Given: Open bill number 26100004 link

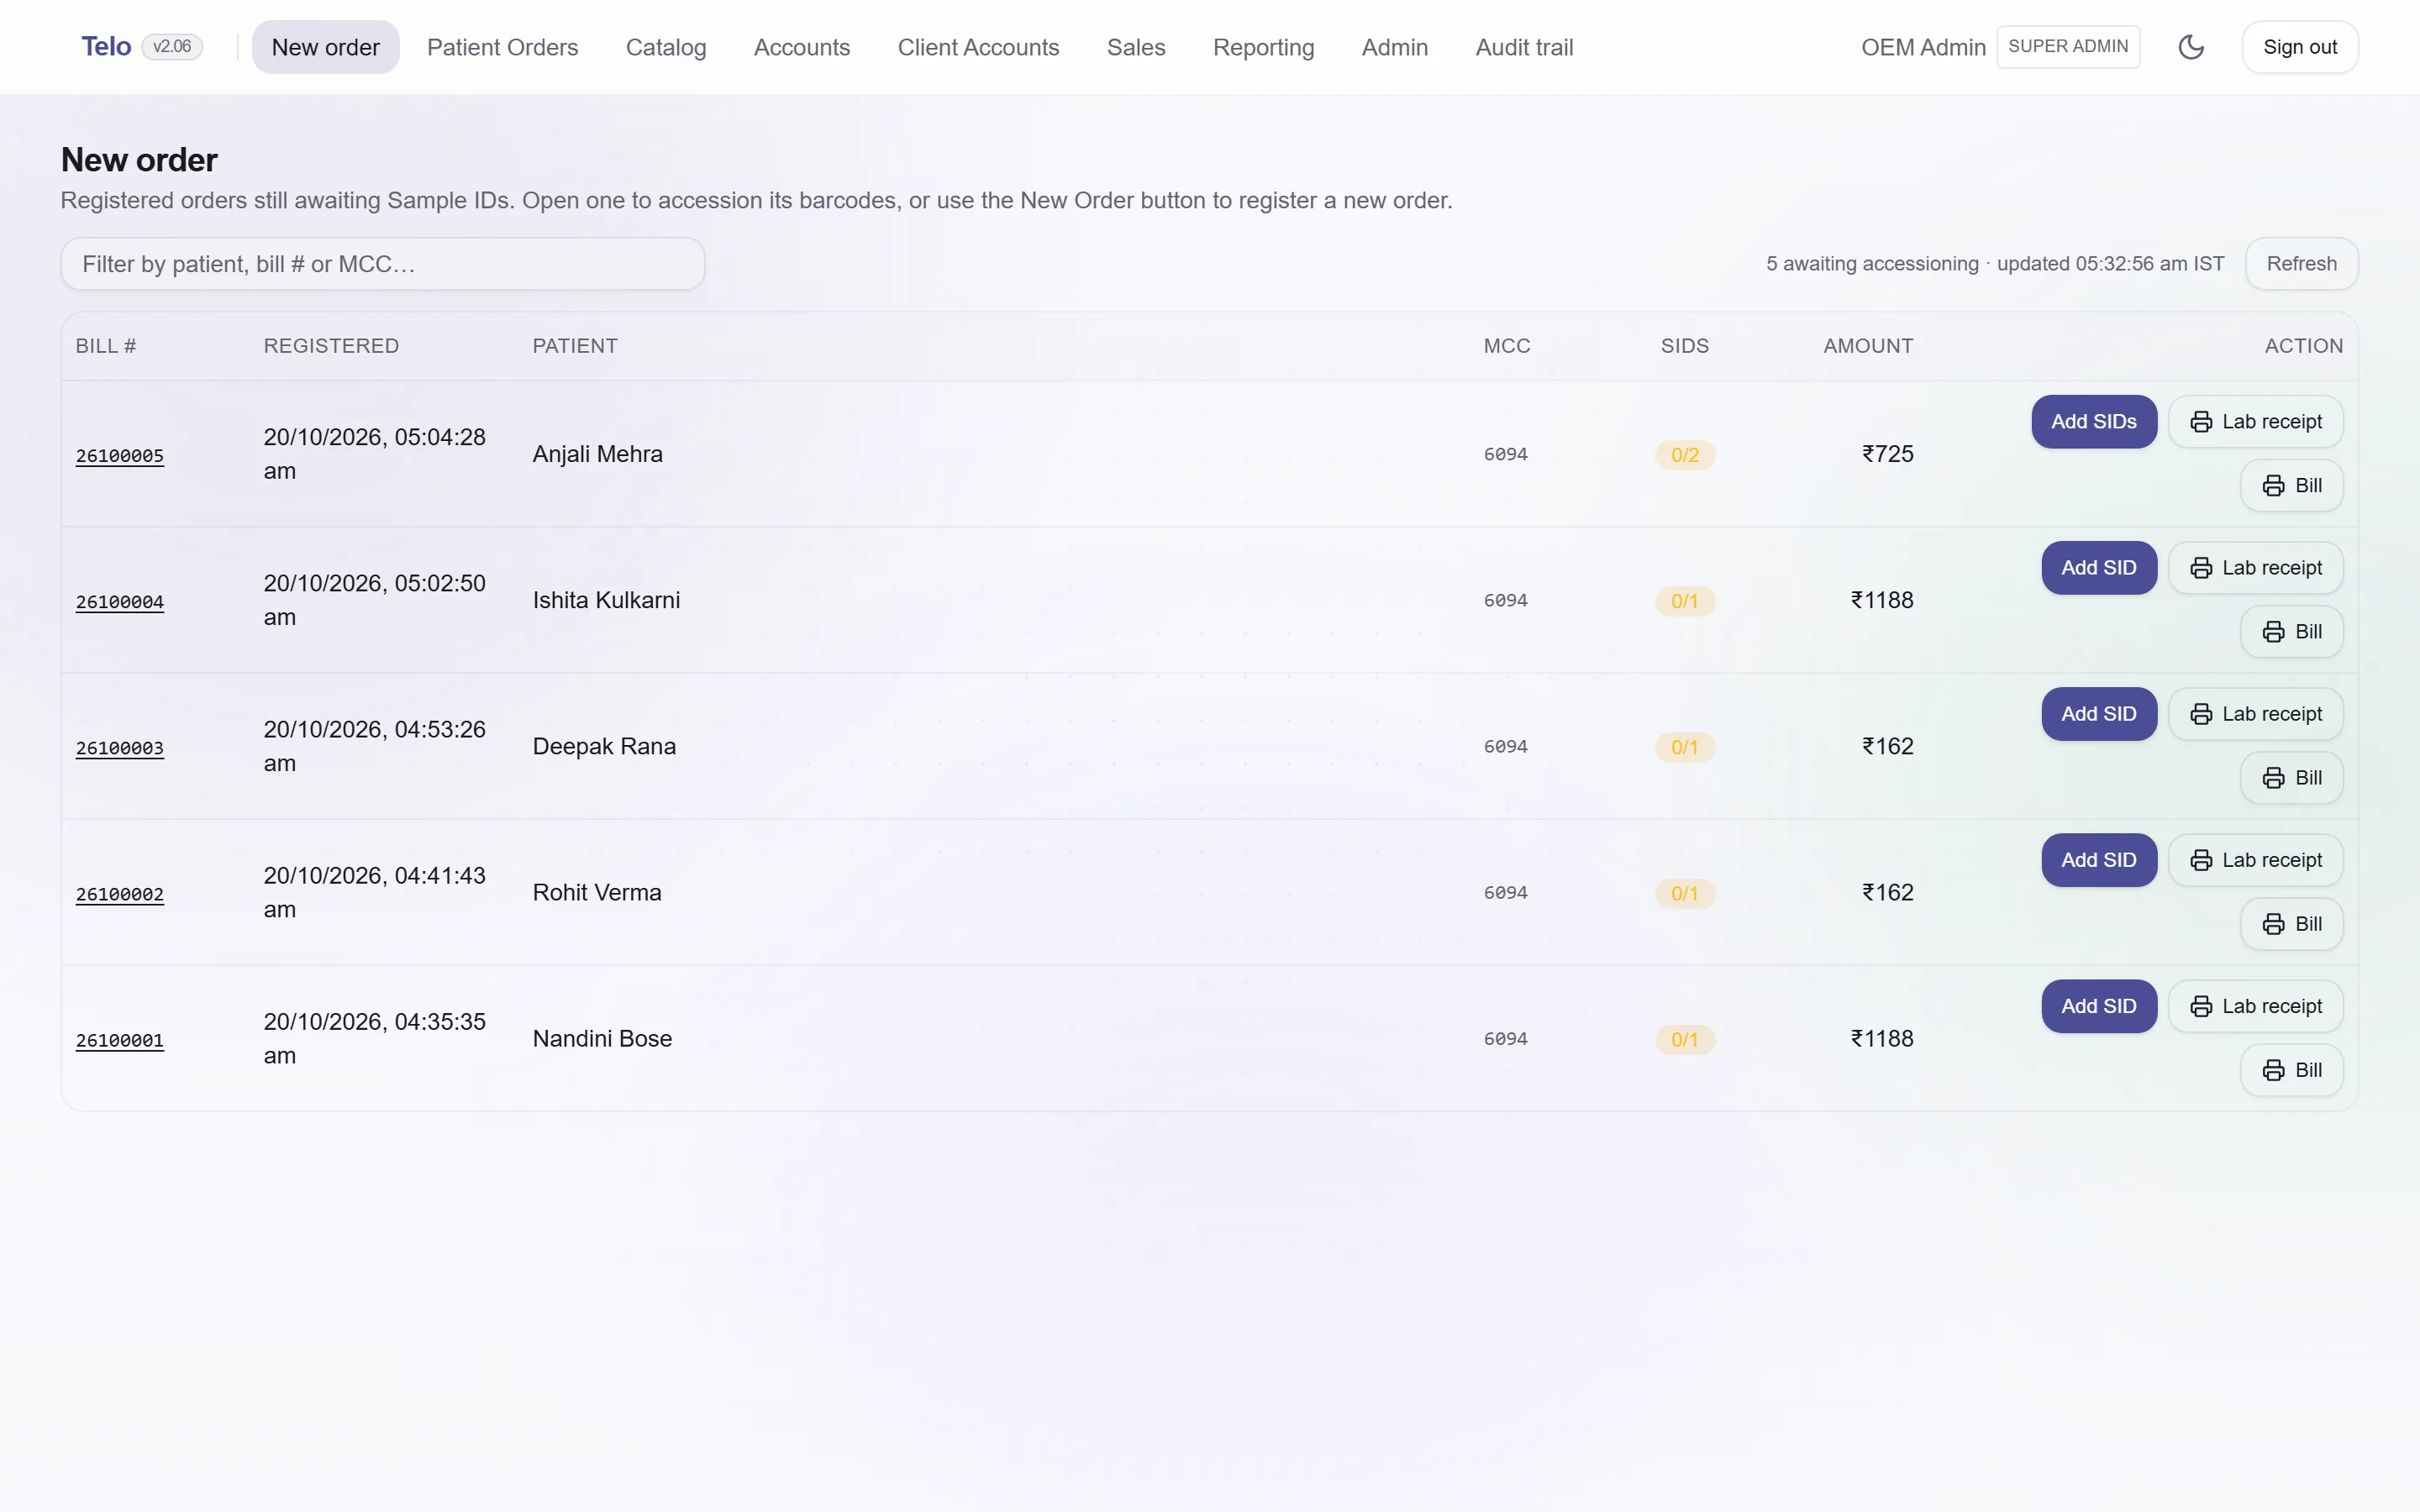Looking at the screenshot, I should point(120,602).
